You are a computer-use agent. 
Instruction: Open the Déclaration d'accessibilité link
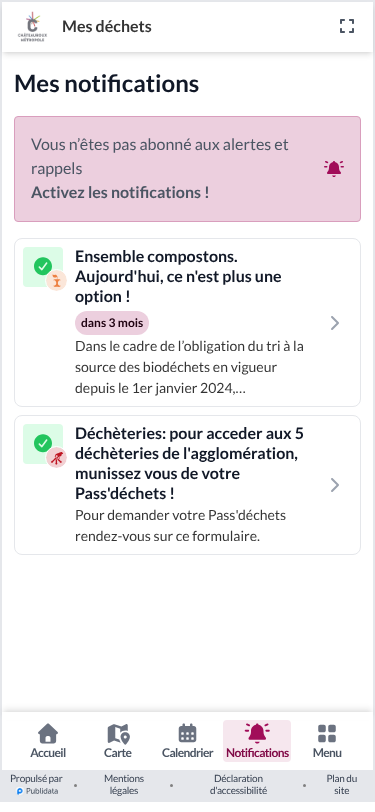[x=239, y=785]
